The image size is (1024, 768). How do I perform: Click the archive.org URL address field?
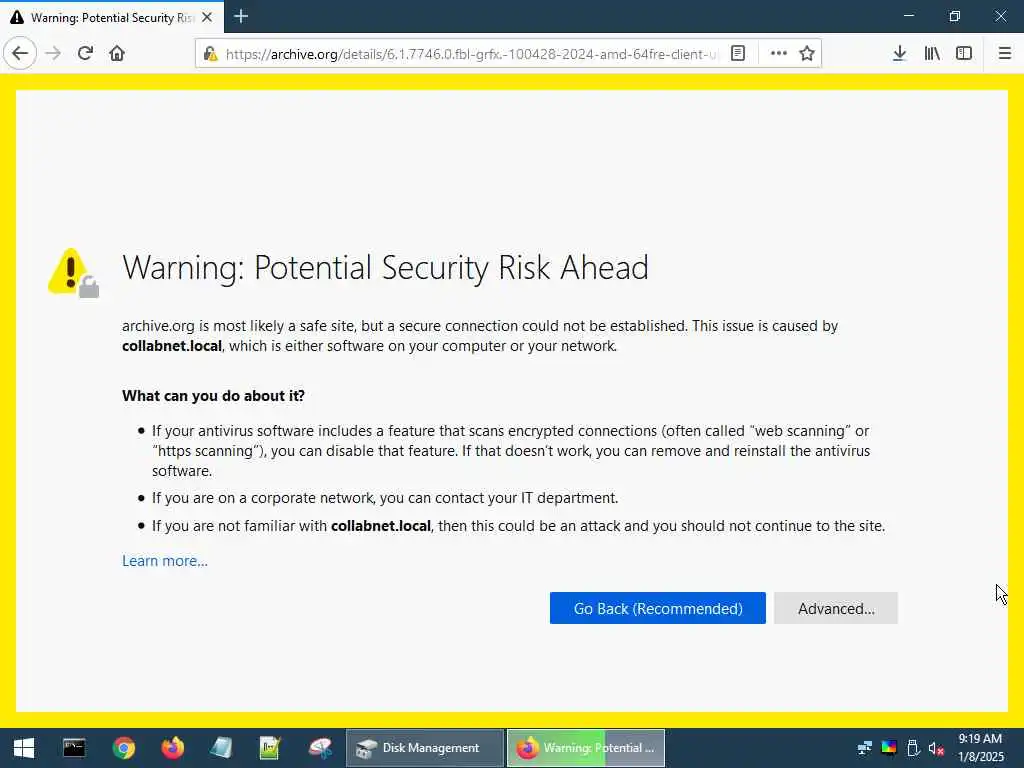(470, 54)
